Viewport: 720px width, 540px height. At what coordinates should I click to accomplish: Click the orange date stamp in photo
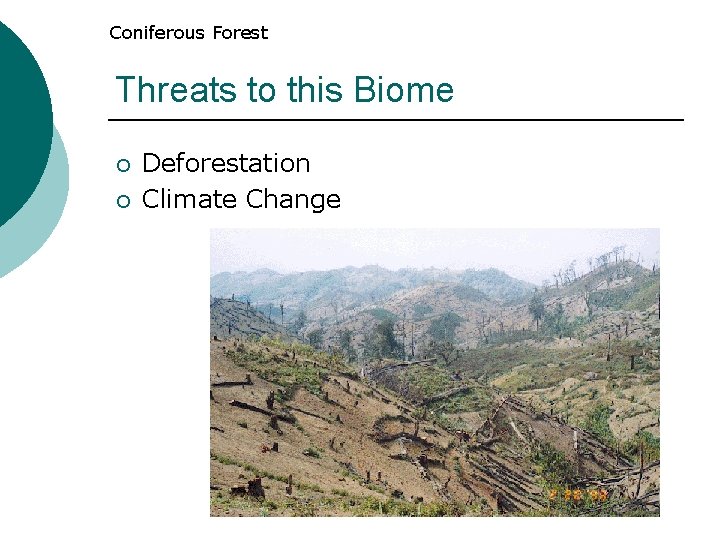pyautogui.click(x=578, y=495)
